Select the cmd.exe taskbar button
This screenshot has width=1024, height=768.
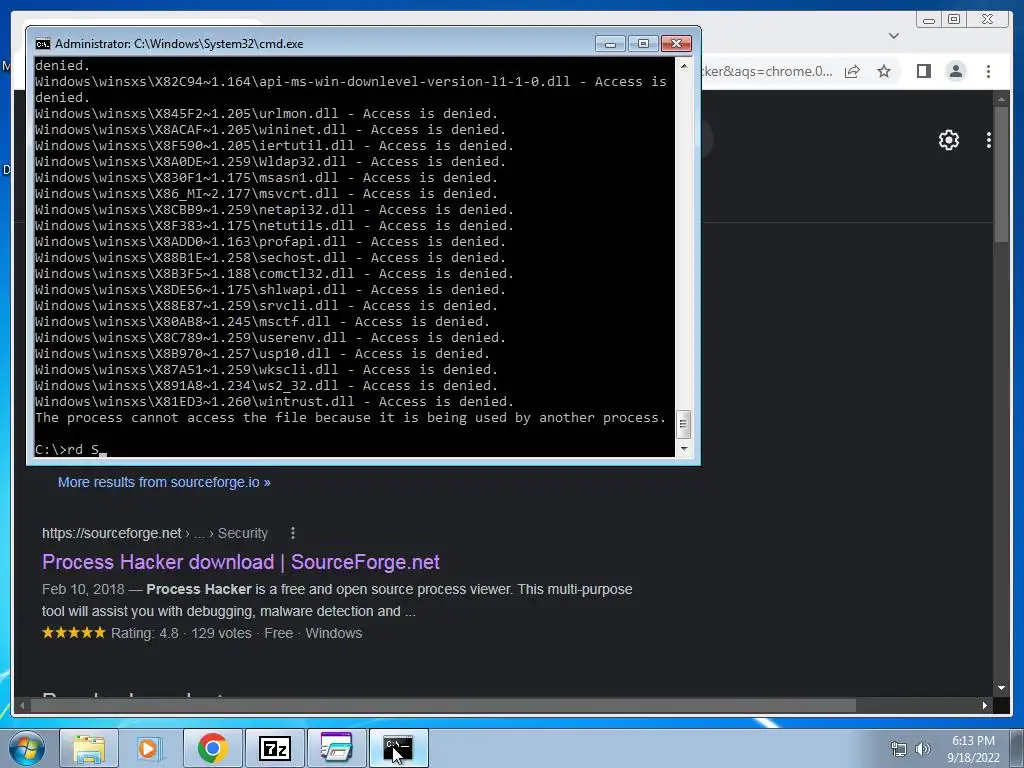pos(398,748)
